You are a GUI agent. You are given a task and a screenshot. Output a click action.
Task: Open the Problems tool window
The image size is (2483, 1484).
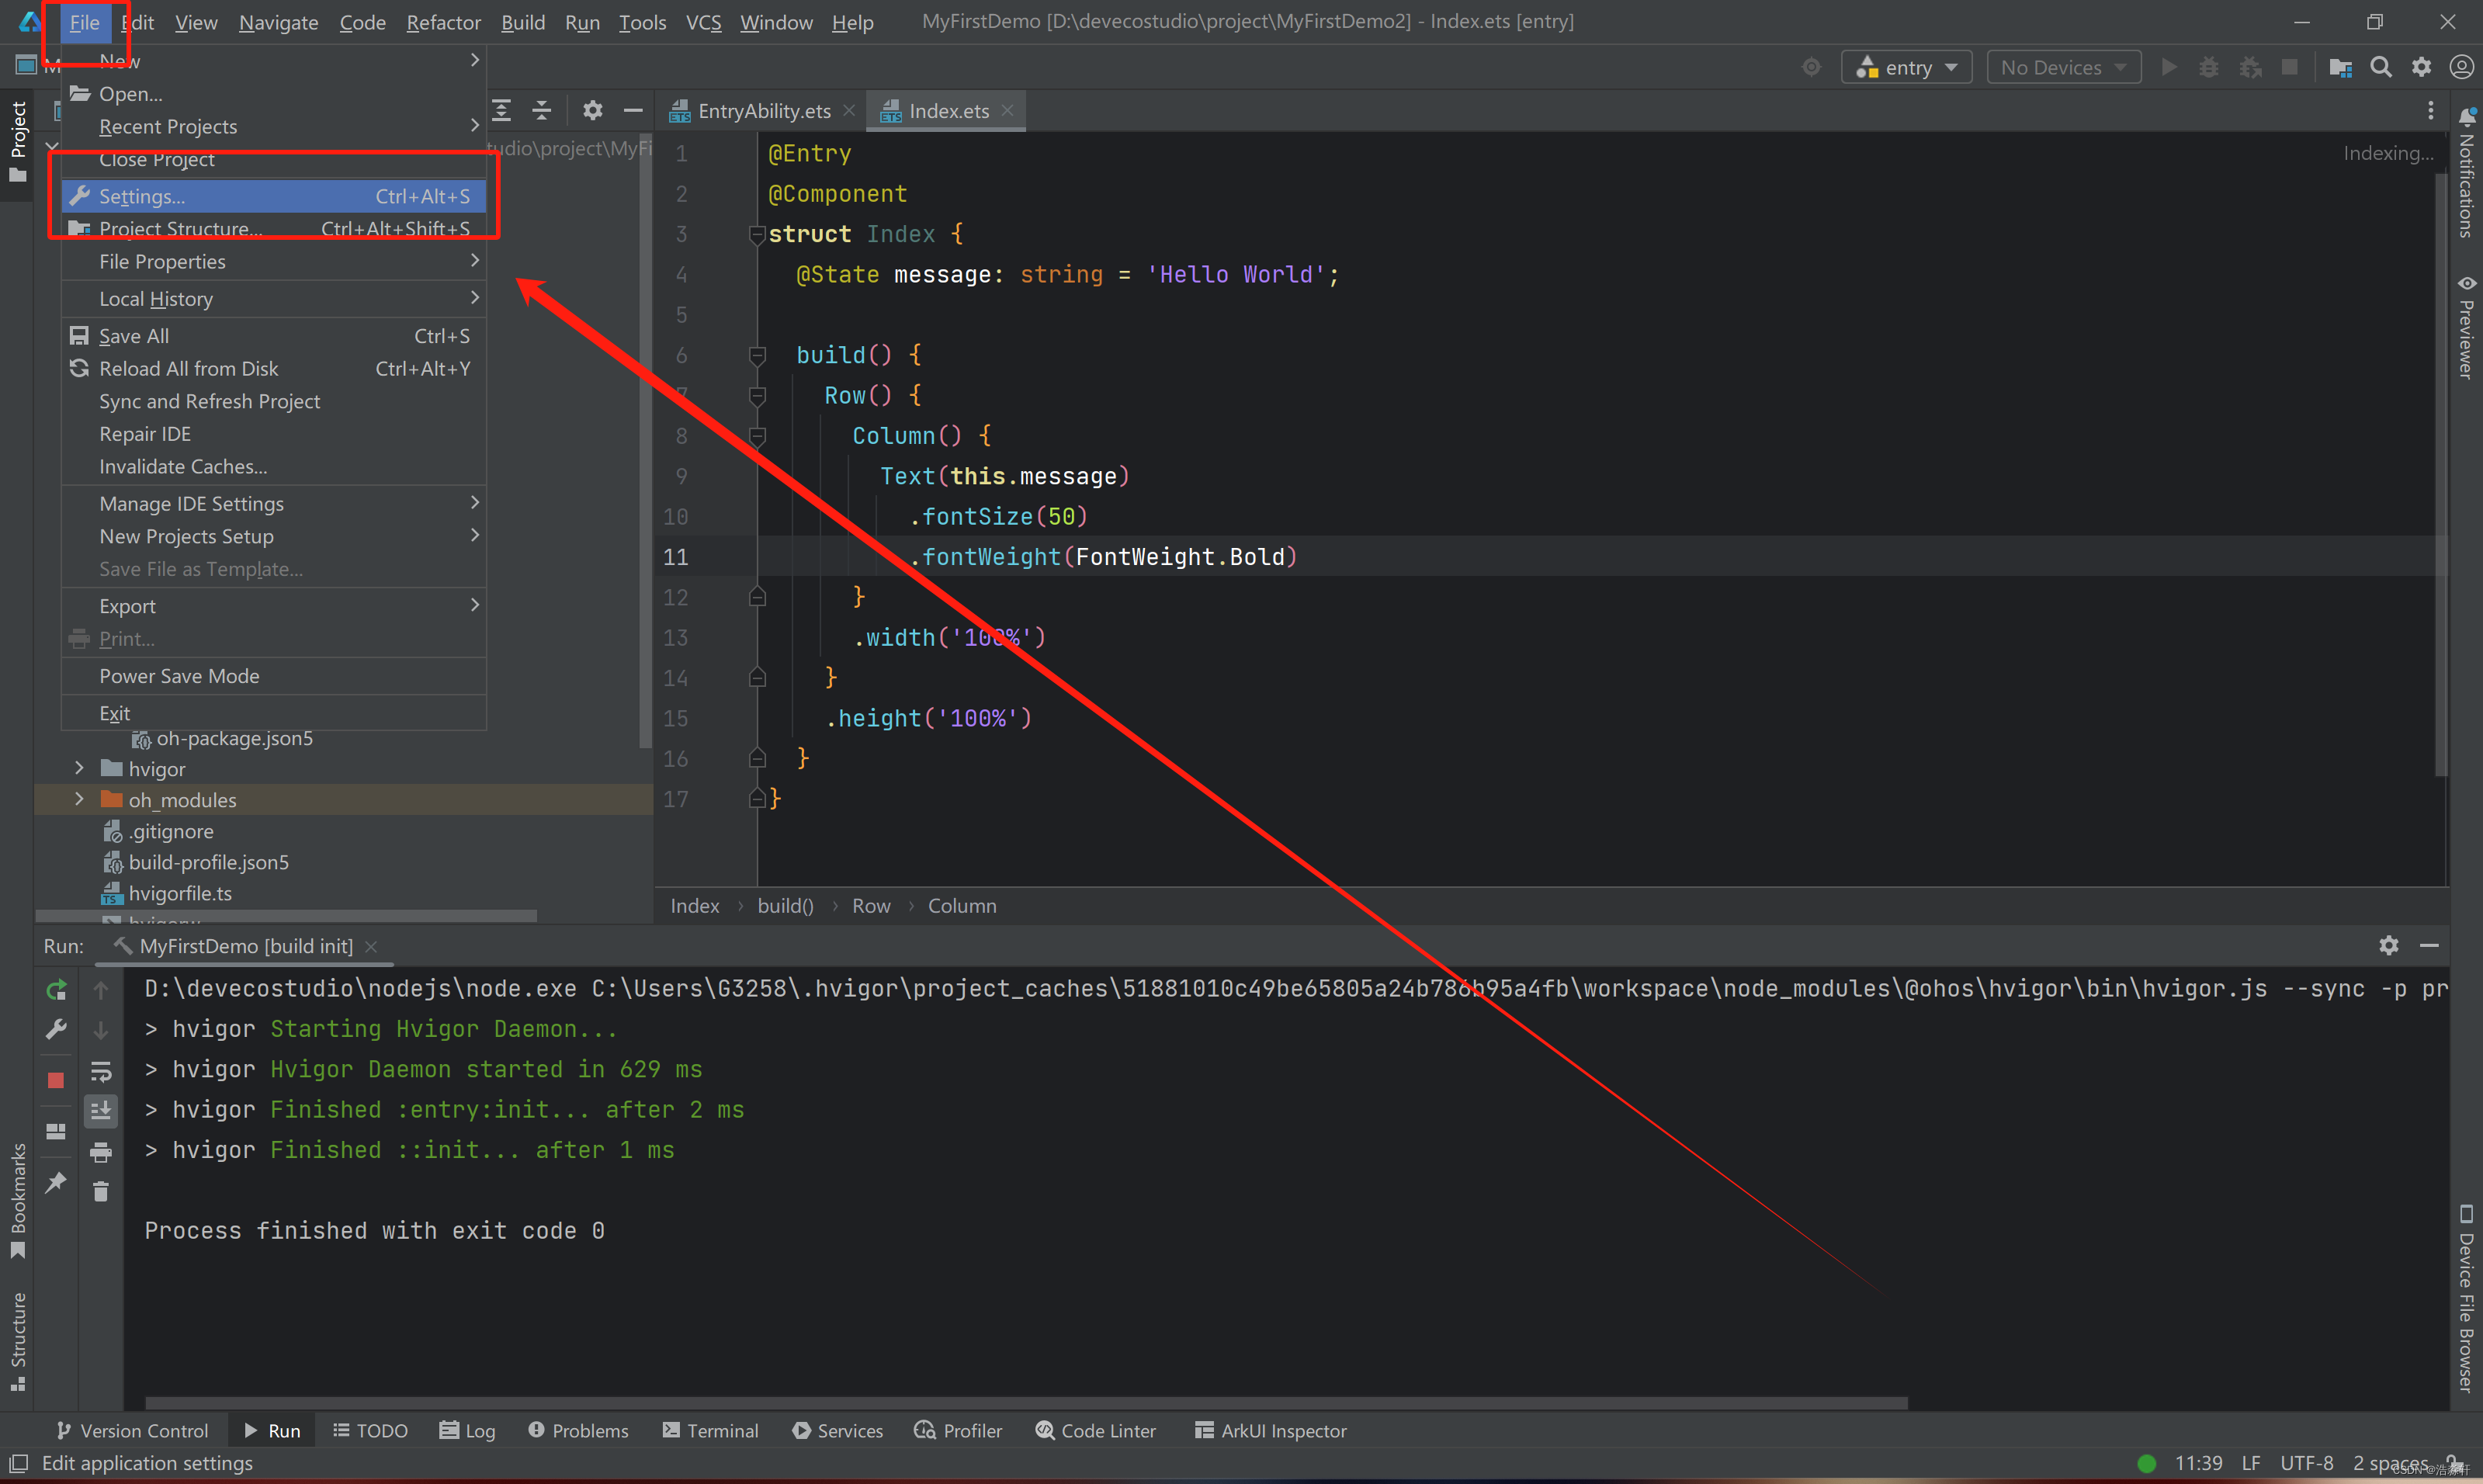click(578, 1430)
